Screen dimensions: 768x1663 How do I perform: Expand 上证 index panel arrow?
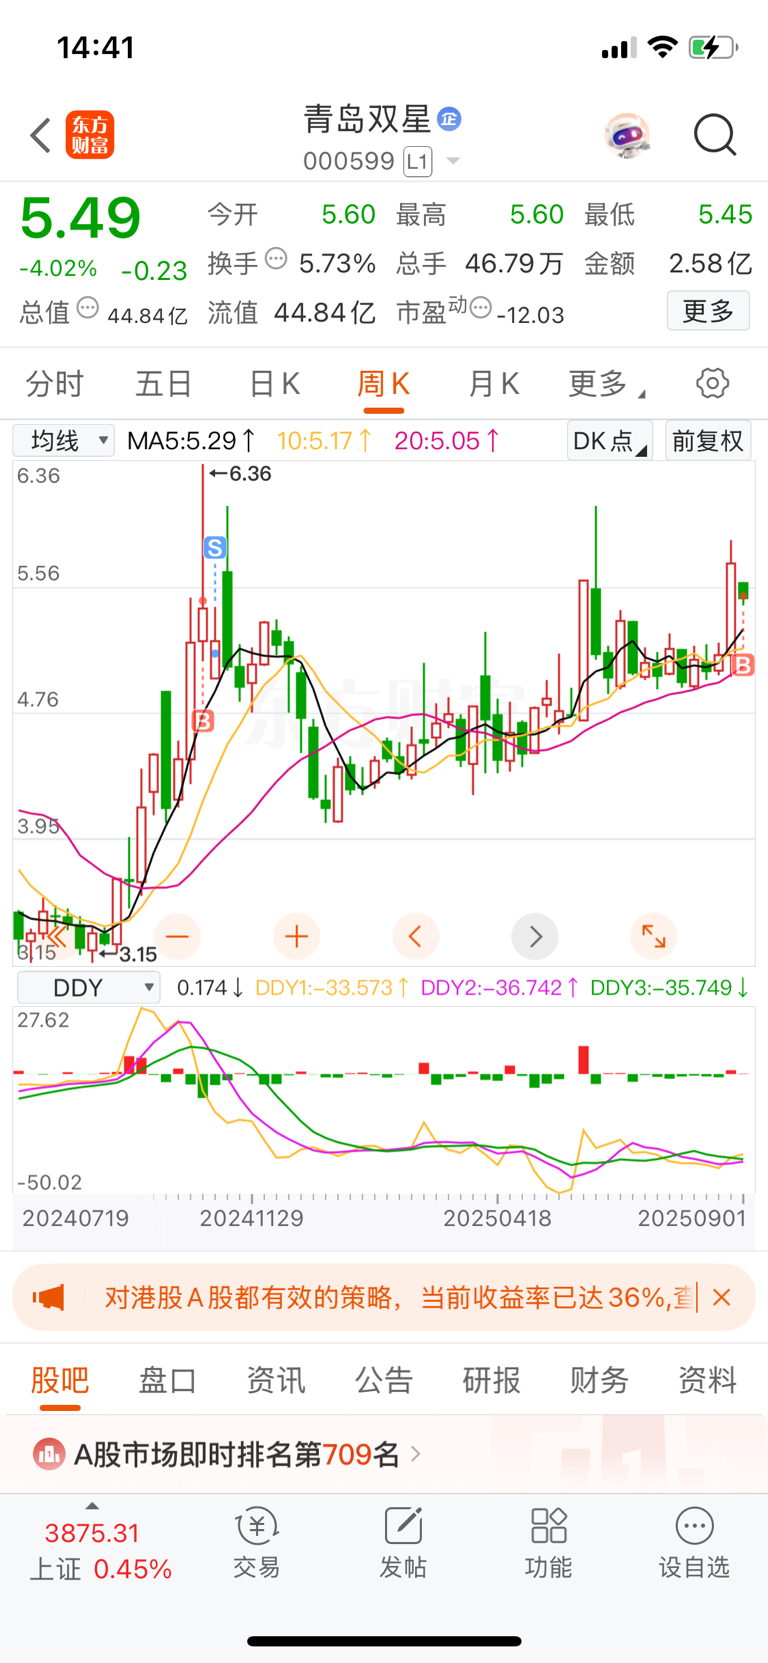coord(92,1506)
